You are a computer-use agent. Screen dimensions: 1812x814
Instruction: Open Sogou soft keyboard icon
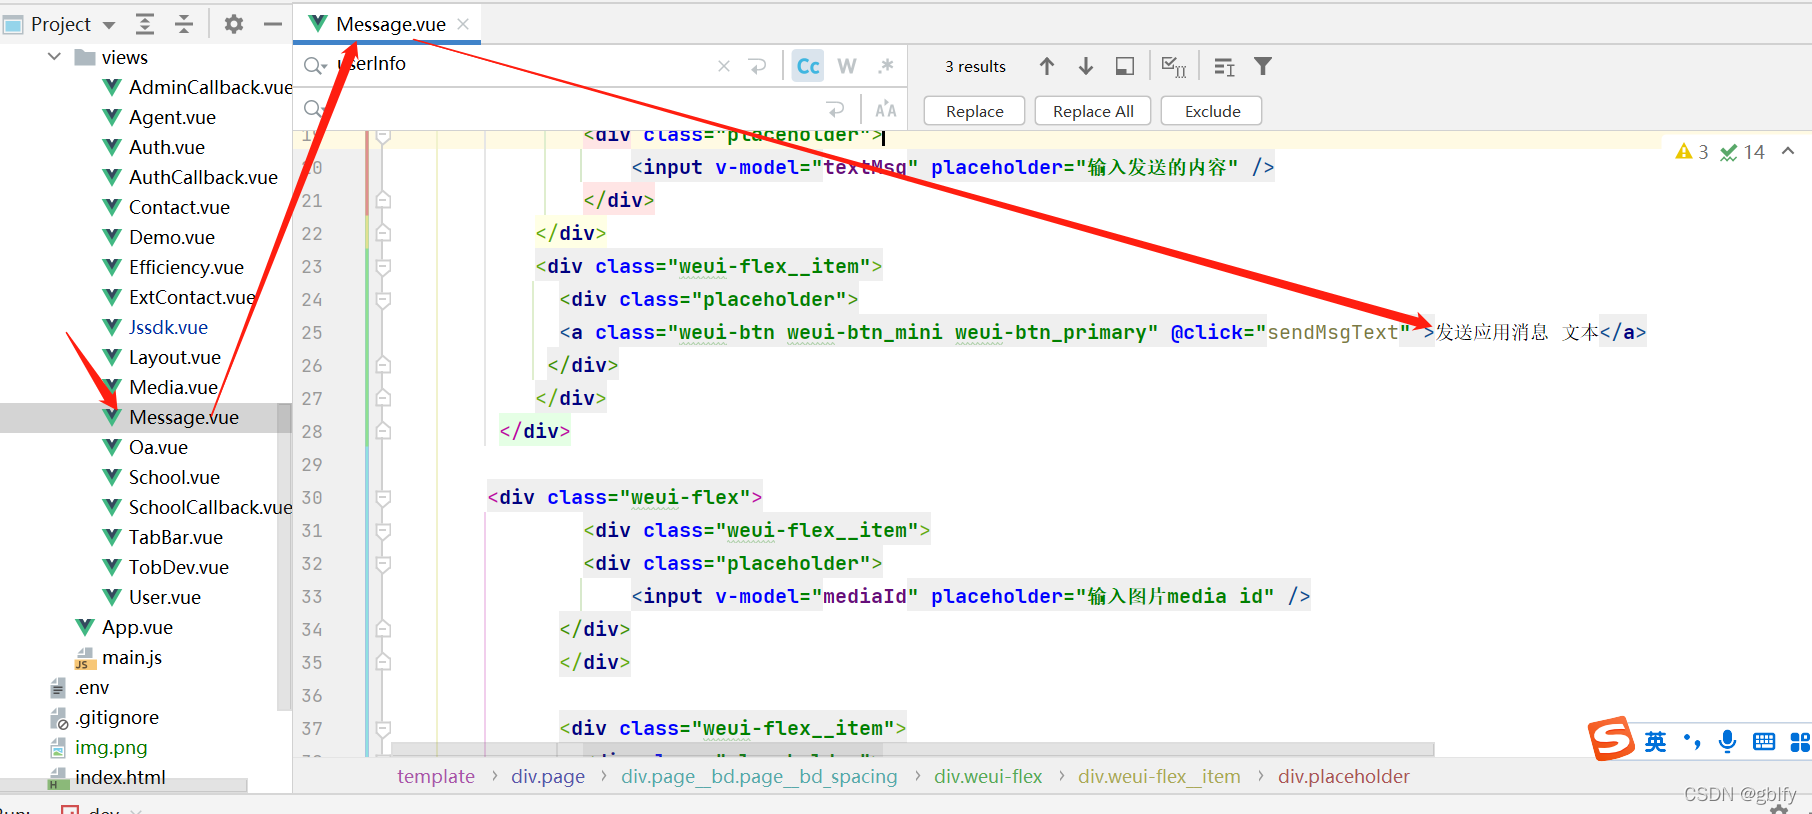point(1764,741)
